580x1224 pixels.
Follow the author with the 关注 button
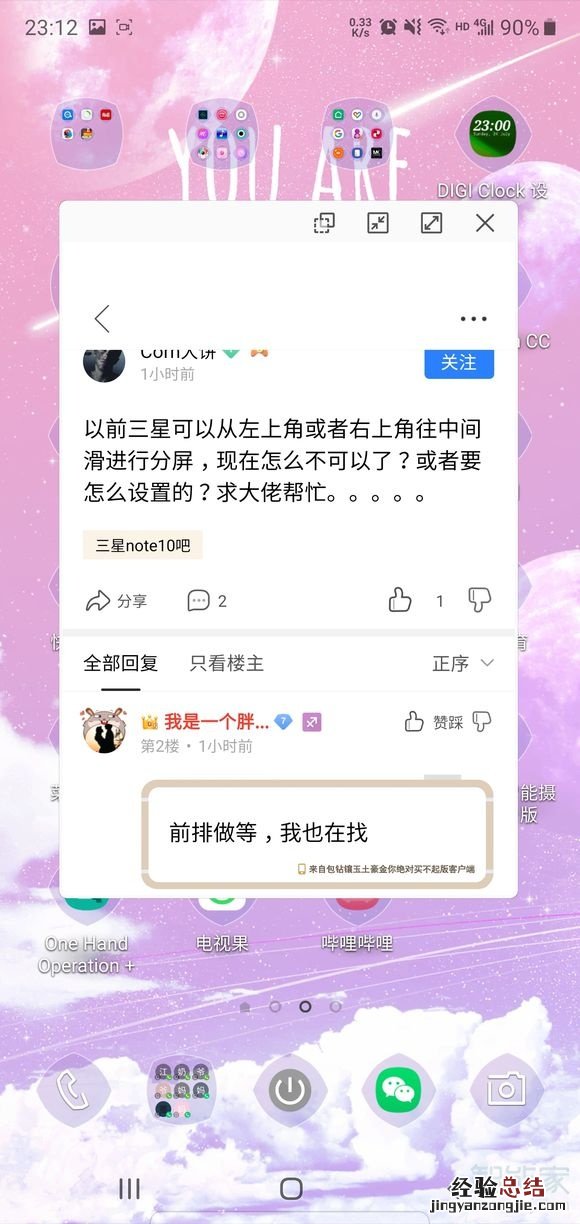tap(459, 362)
